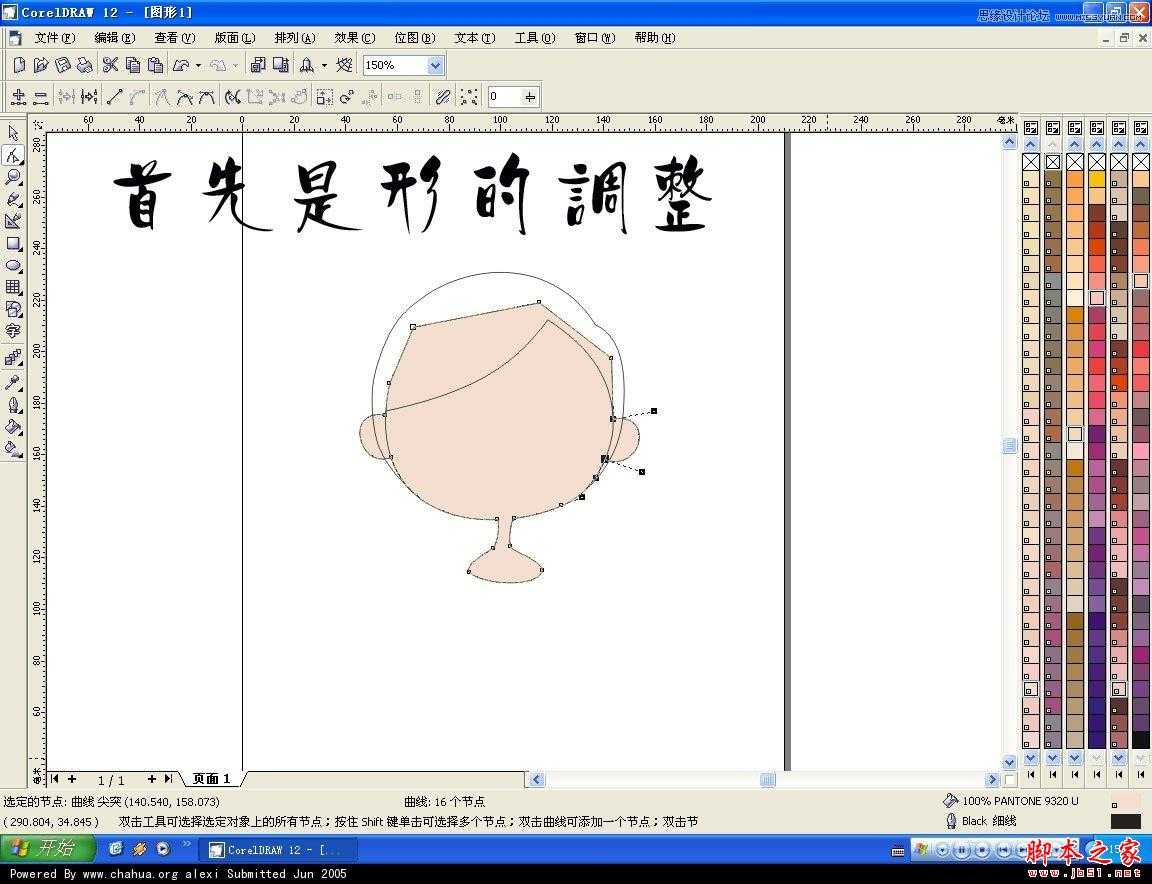
Task: Go to the first page button
Action: pos(54,779)
